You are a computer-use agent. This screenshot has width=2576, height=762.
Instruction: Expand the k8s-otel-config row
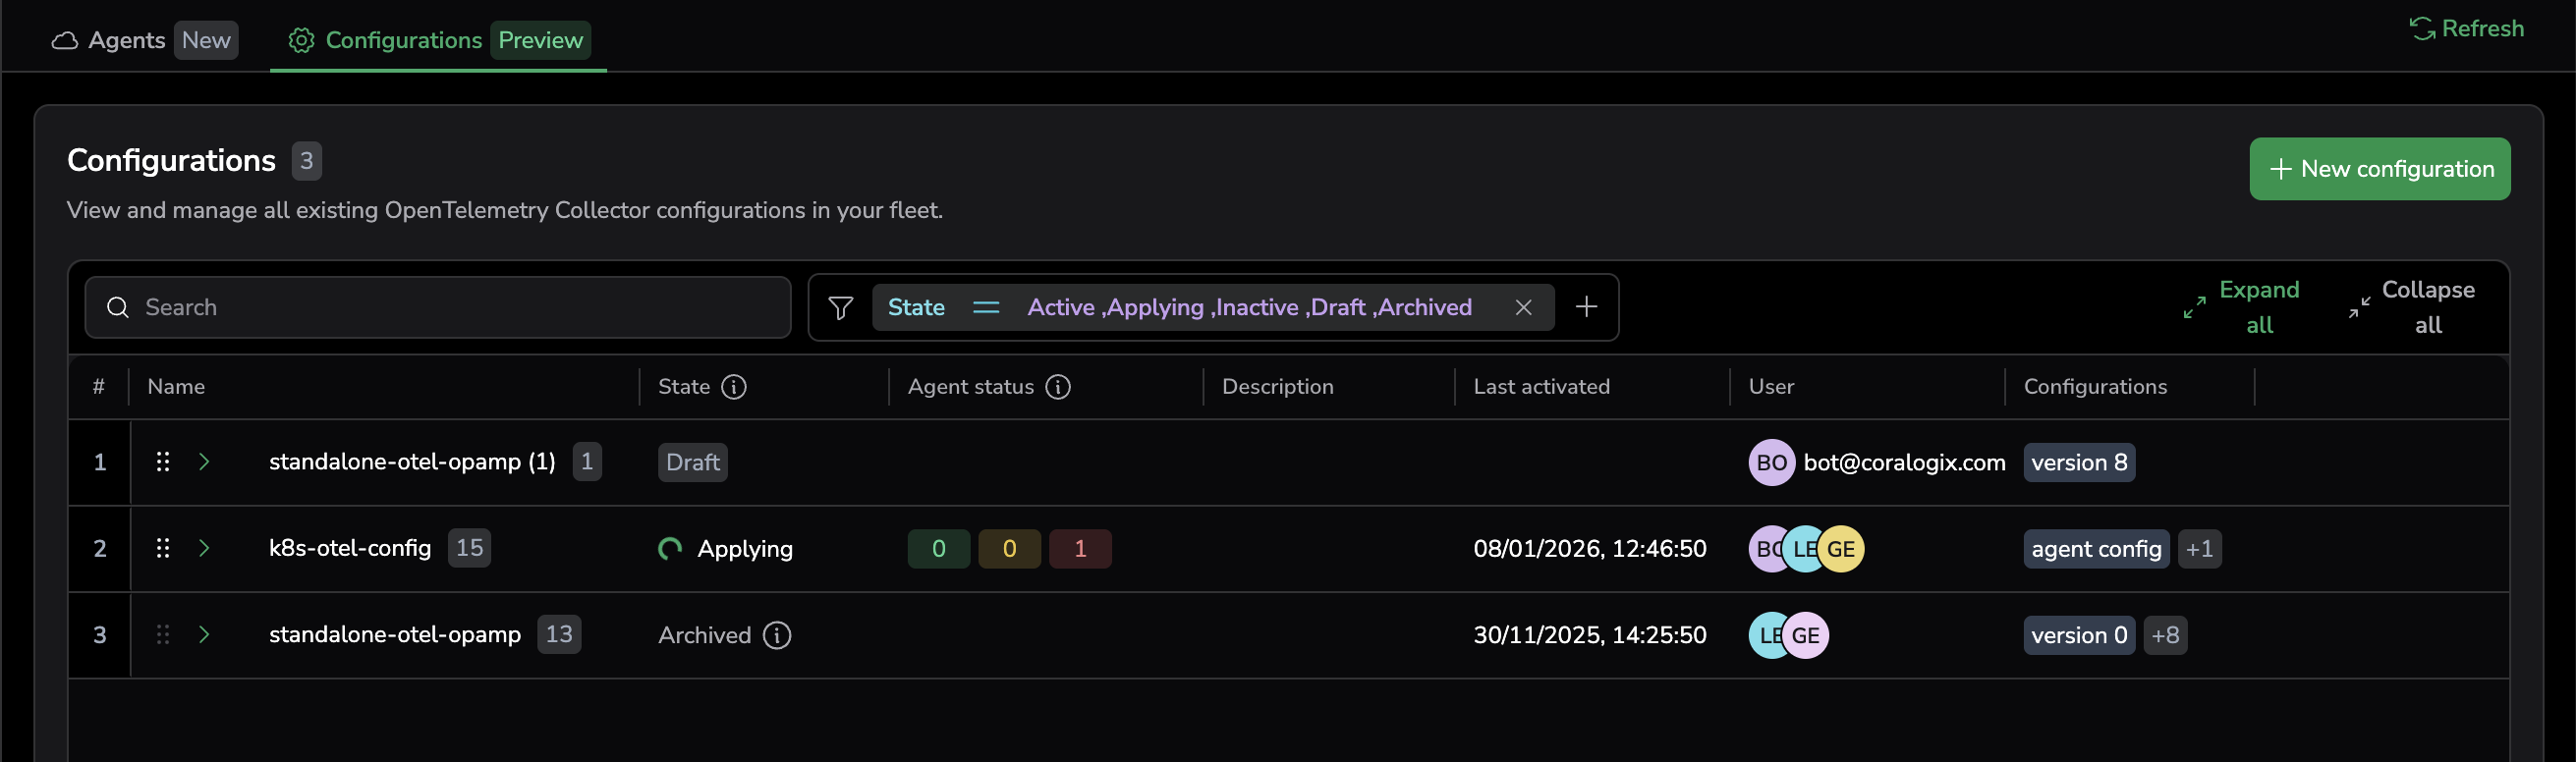[x=204, y=548]
